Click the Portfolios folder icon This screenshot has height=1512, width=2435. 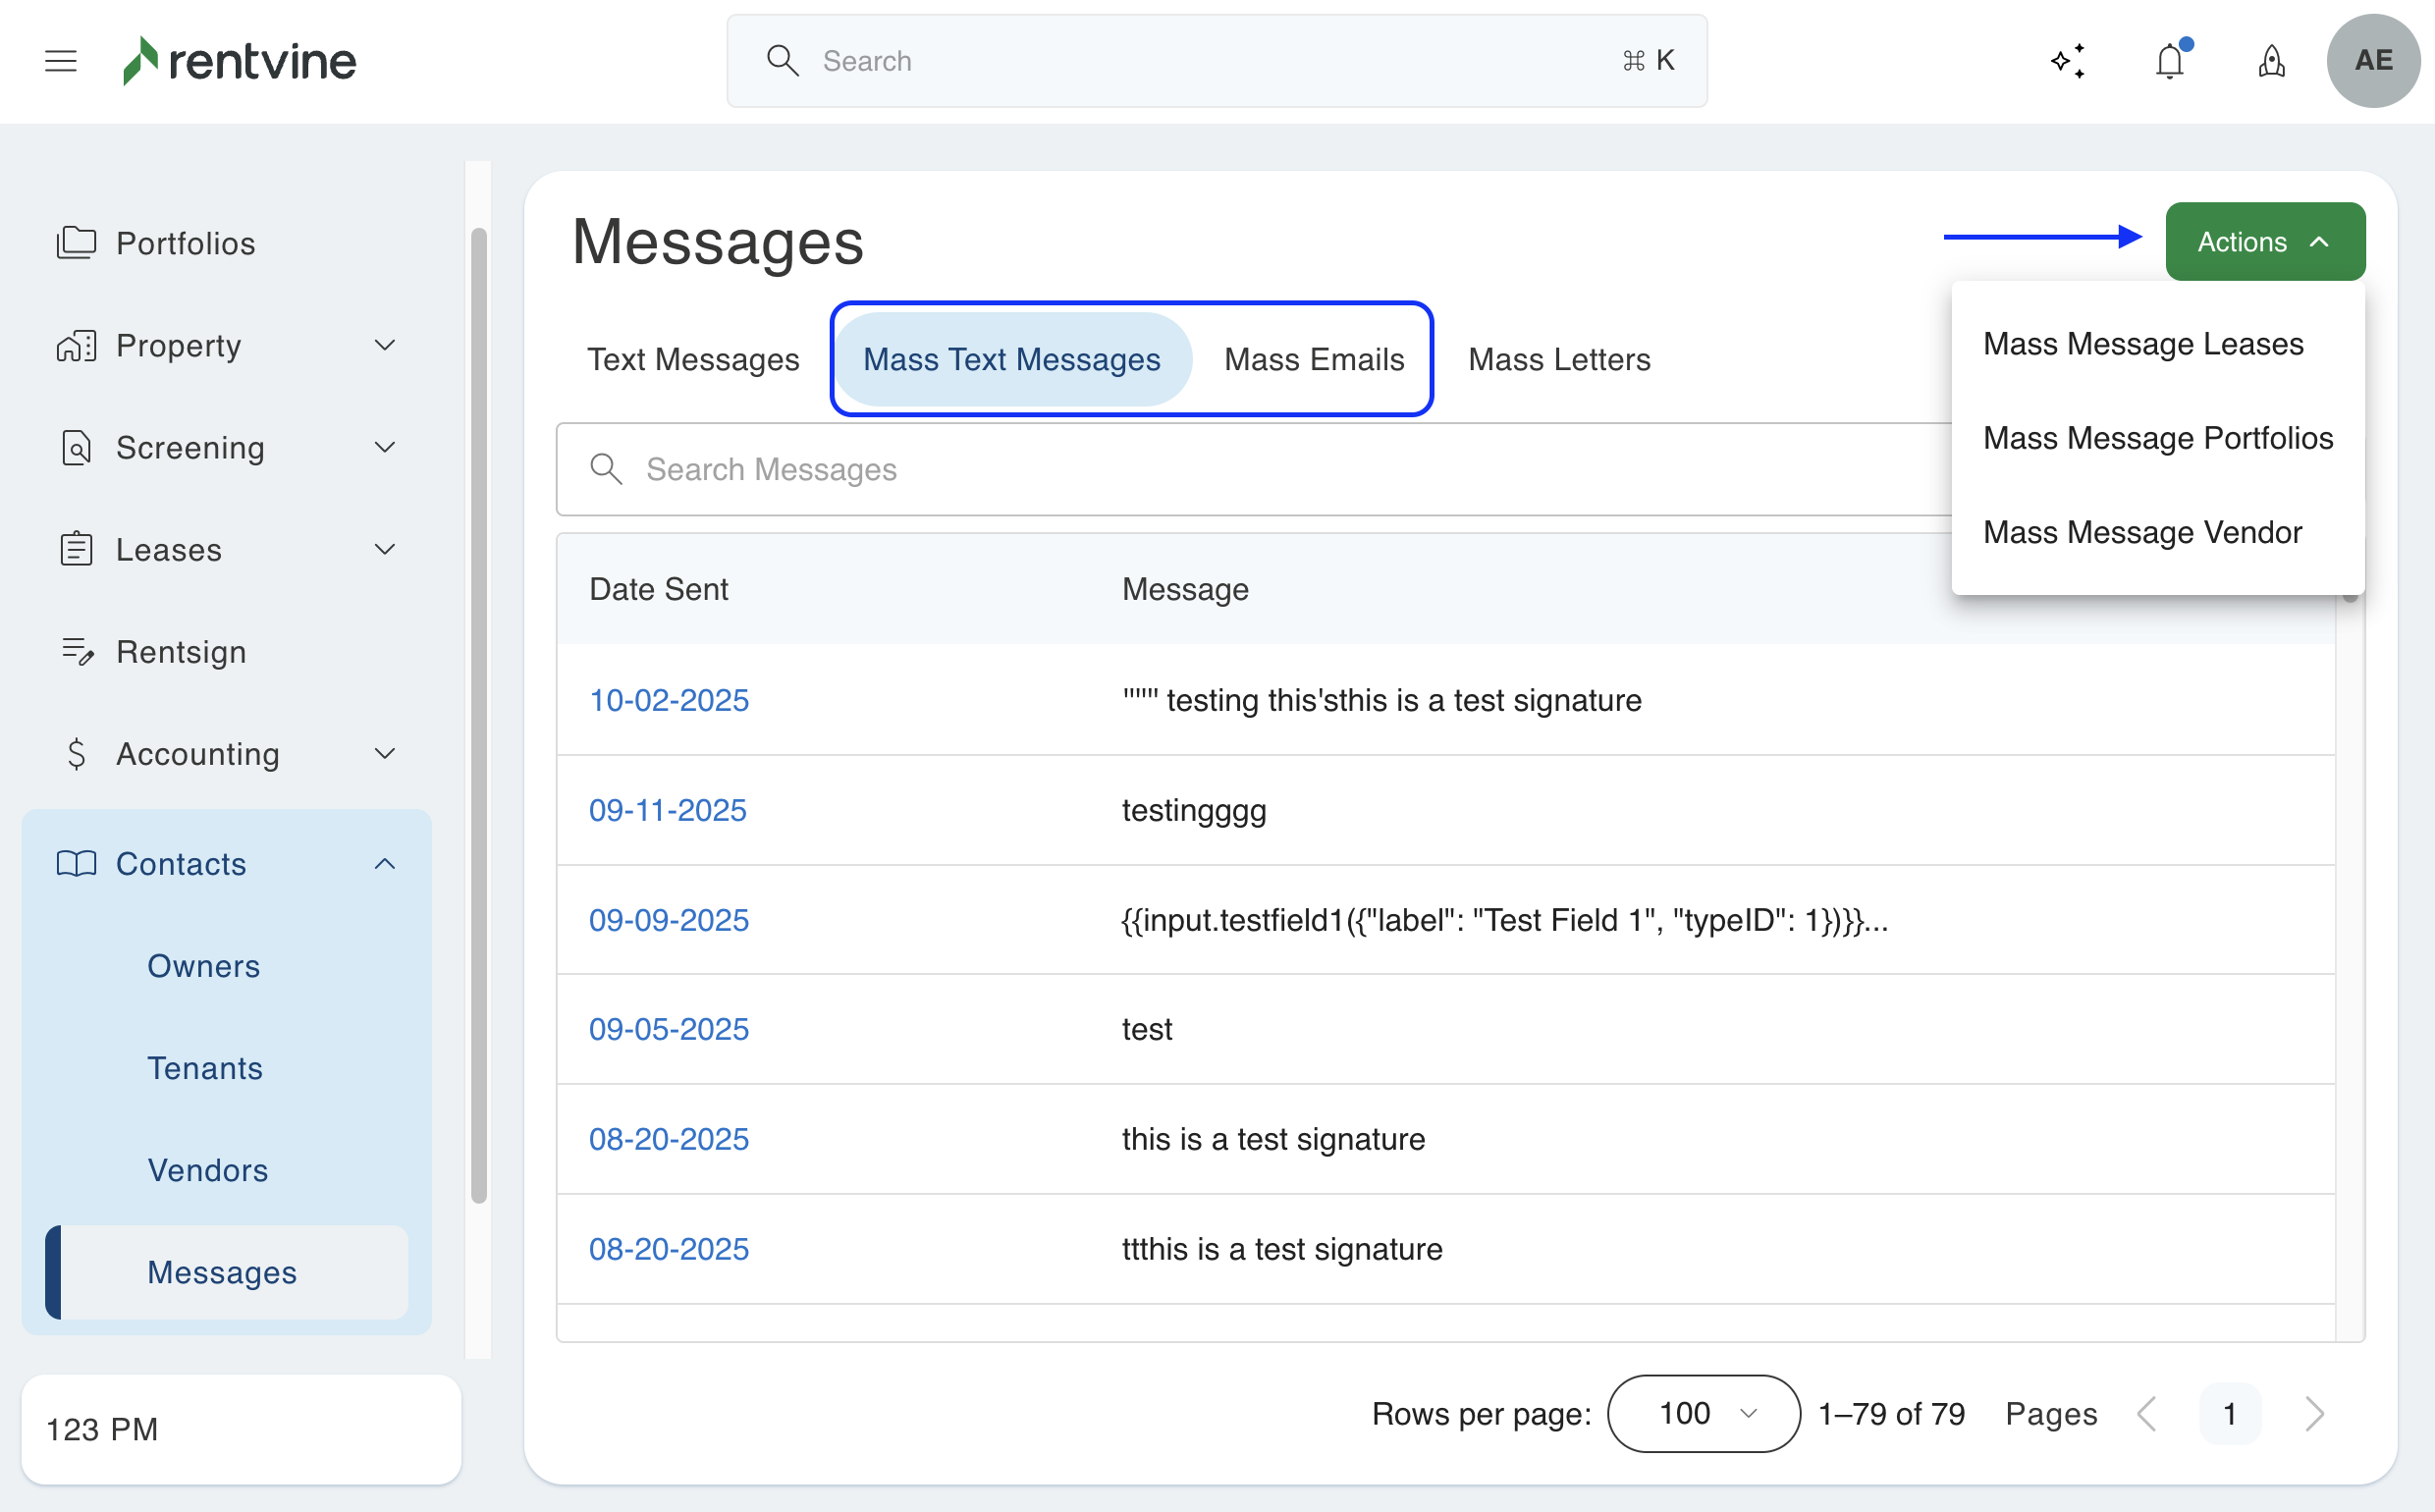pos(76,243)
